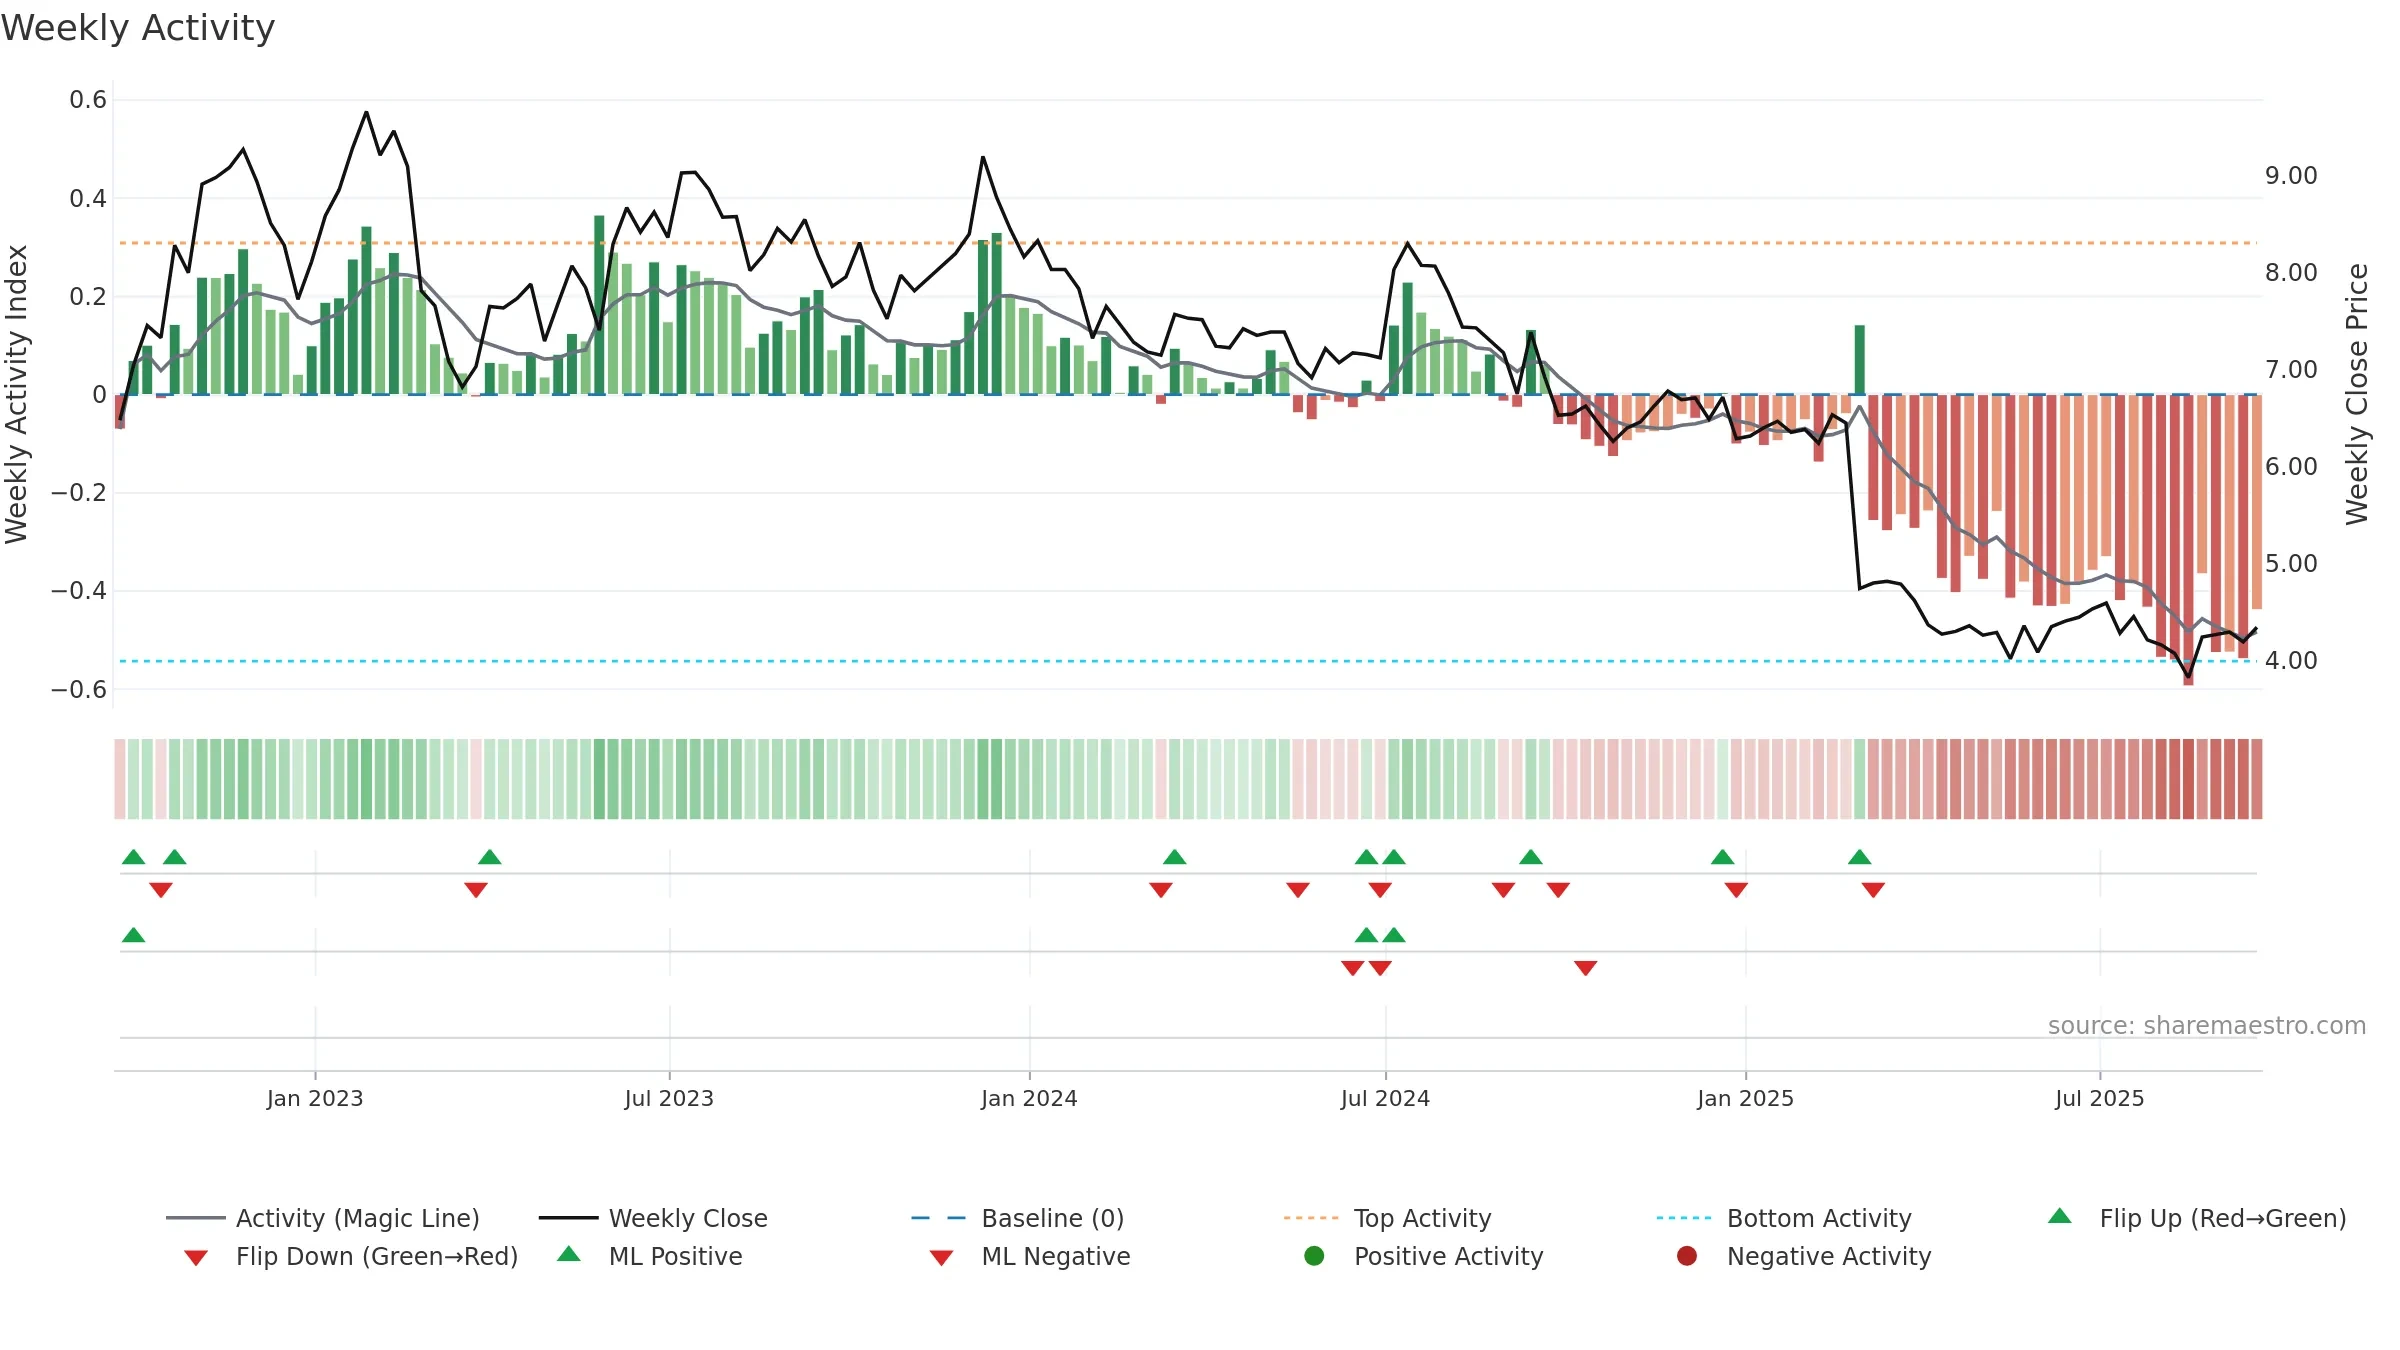
Task: Toggle the Activity (Magic Line) legend entry
Action: pos(323,1218)
